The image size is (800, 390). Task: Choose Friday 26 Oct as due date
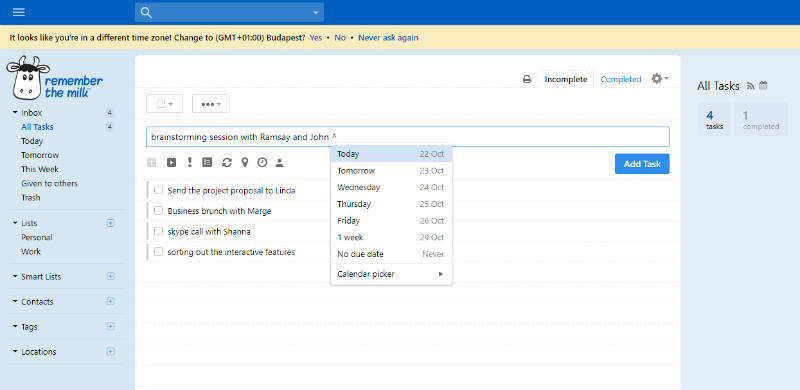(391, 221)
